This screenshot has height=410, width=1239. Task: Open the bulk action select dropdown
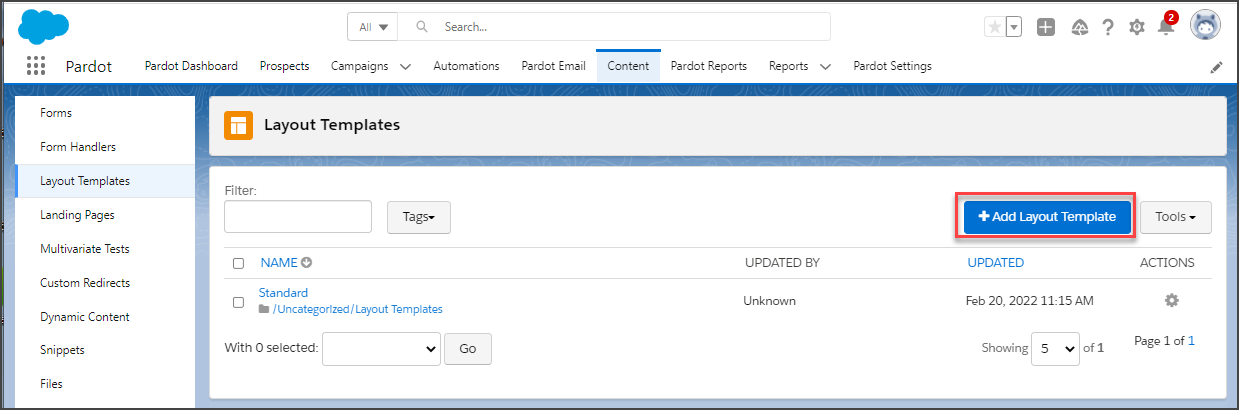point(382,348)
